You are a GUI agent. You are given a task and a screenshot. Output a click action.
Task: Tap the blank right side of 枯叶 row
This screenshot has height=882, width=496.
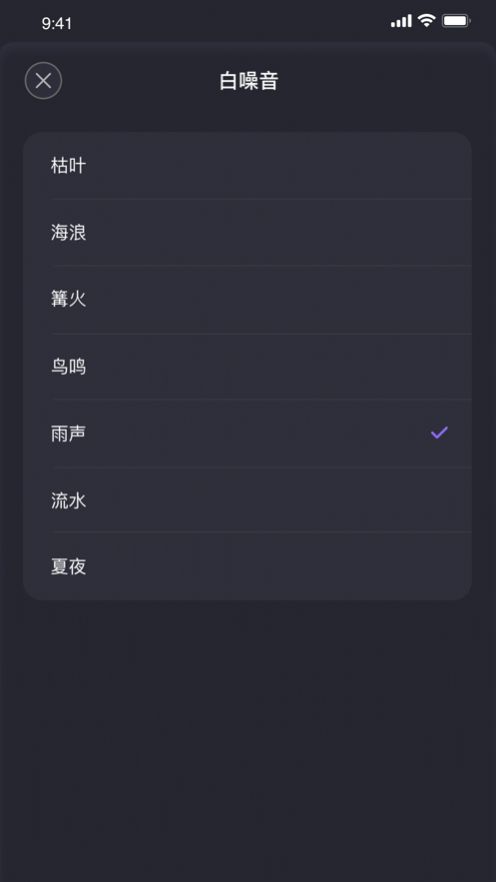279,165
